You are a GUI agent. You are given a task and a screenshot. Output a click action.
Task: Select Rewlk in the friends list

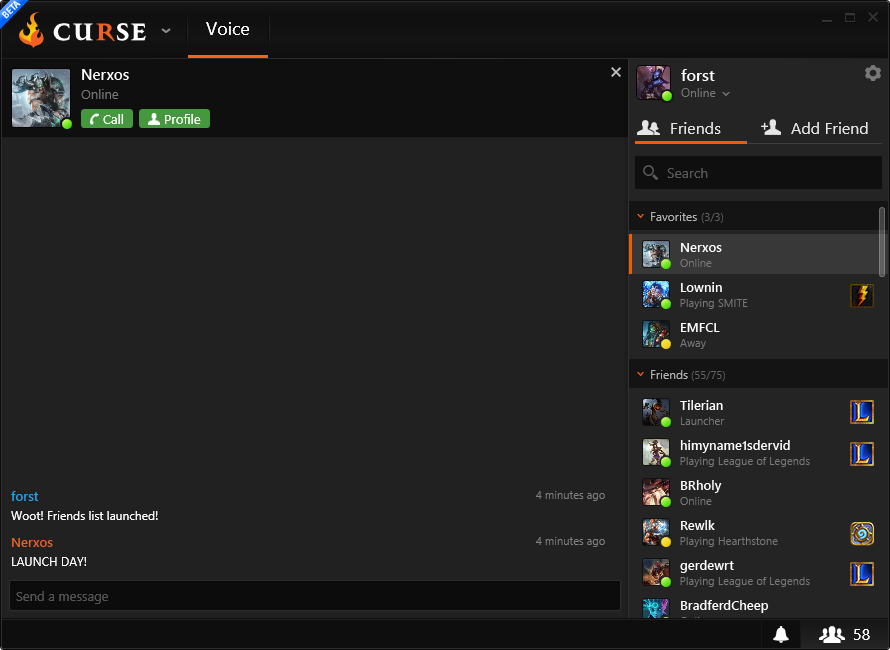click(755, 533)
